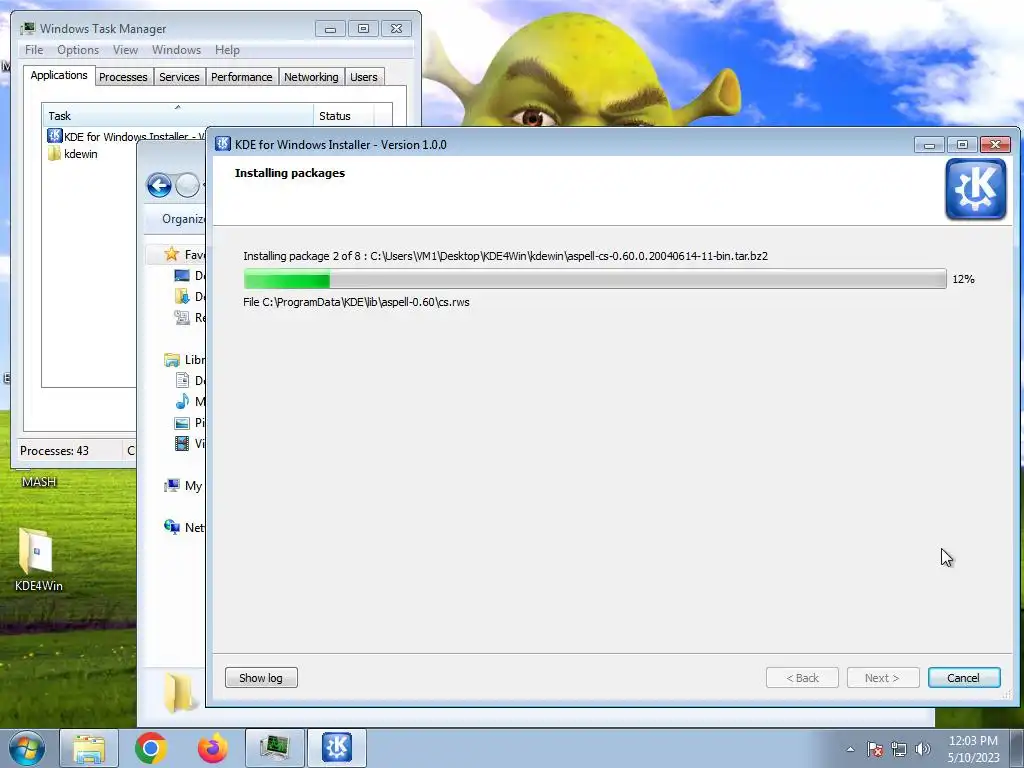
Task: Switch to Users tab
Action: coord(363,77)
